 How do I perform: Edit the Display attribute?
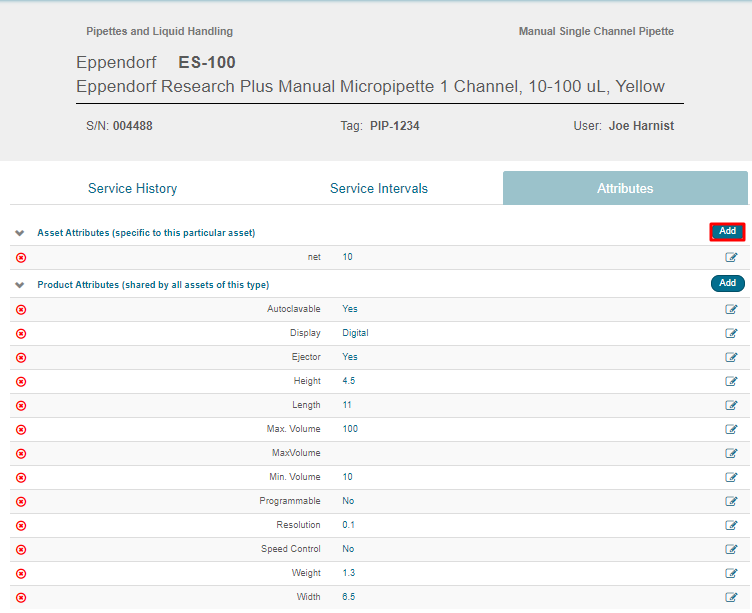731,333
